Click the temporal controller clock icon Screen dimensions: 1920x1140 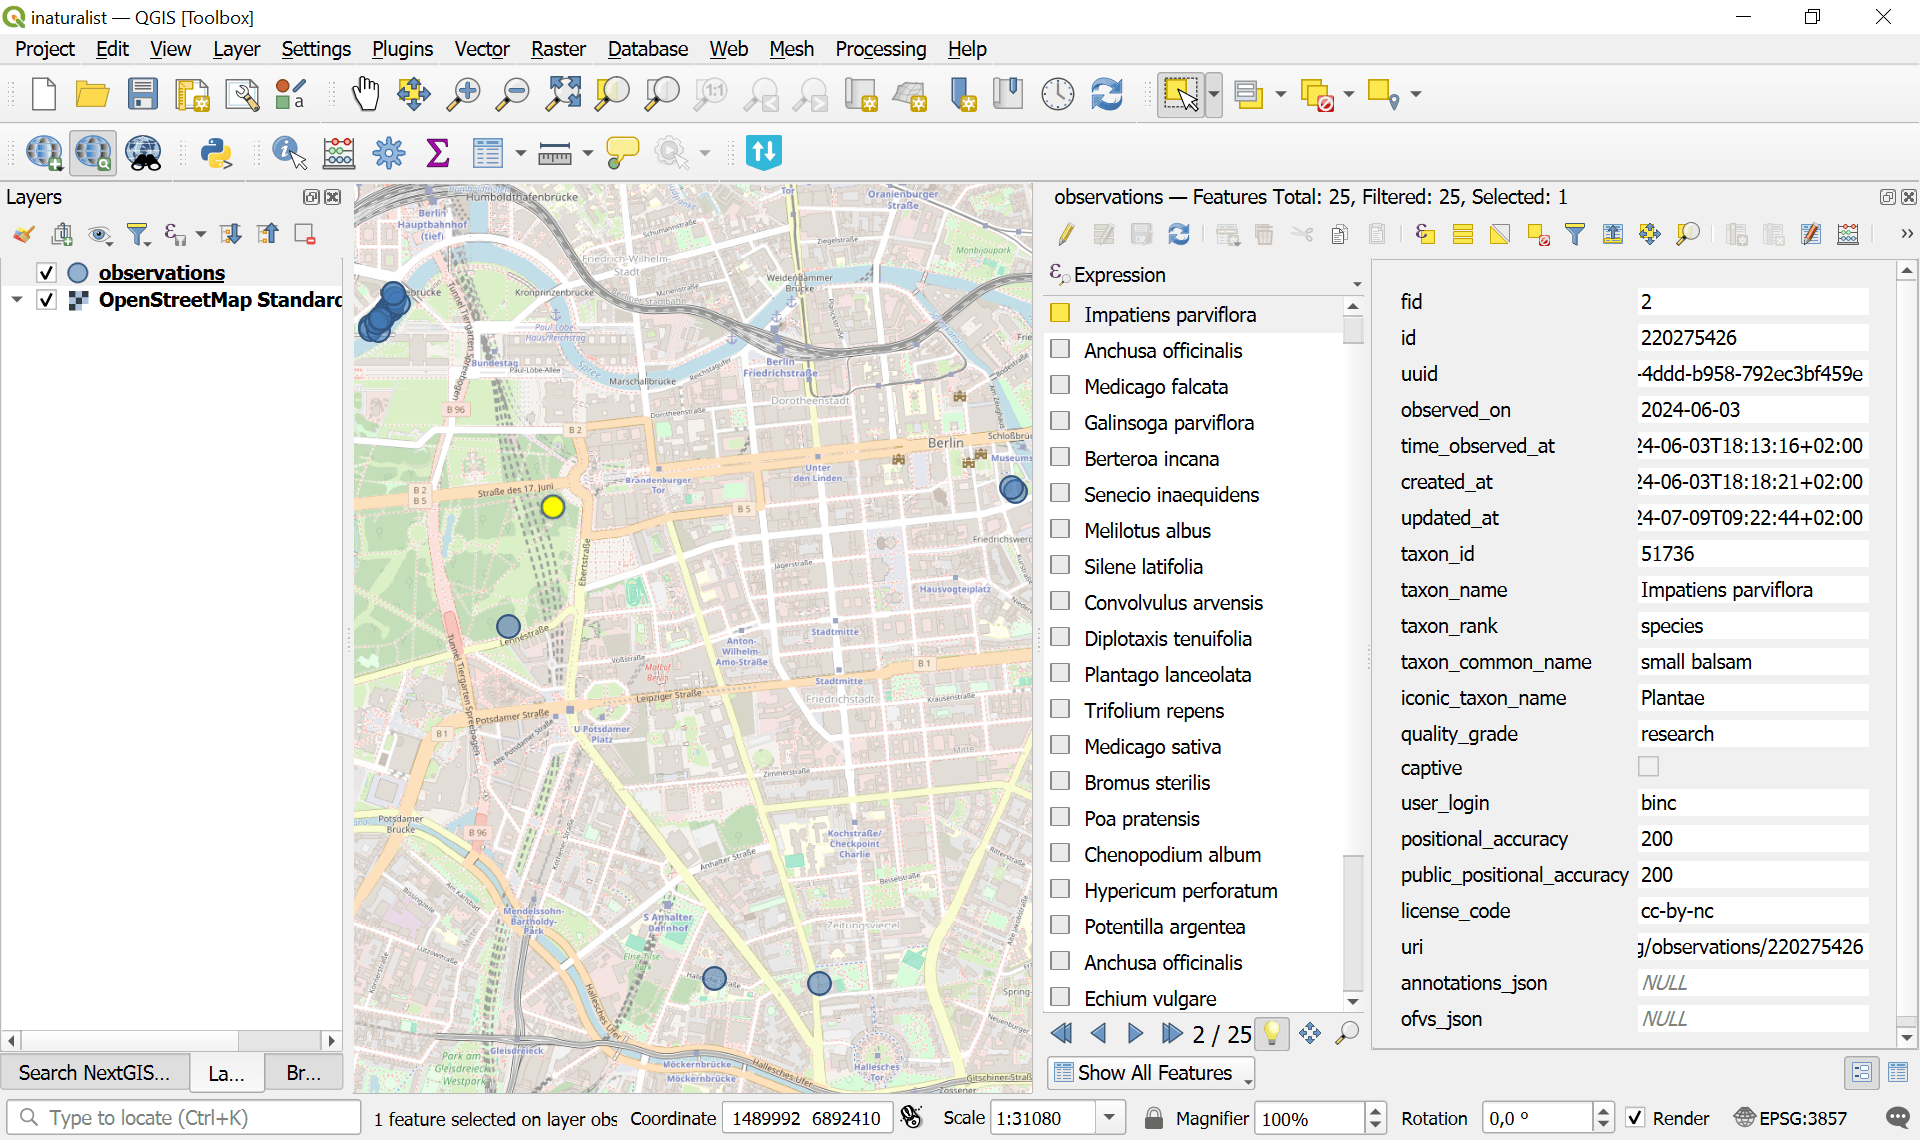(x=1057, y=94)
